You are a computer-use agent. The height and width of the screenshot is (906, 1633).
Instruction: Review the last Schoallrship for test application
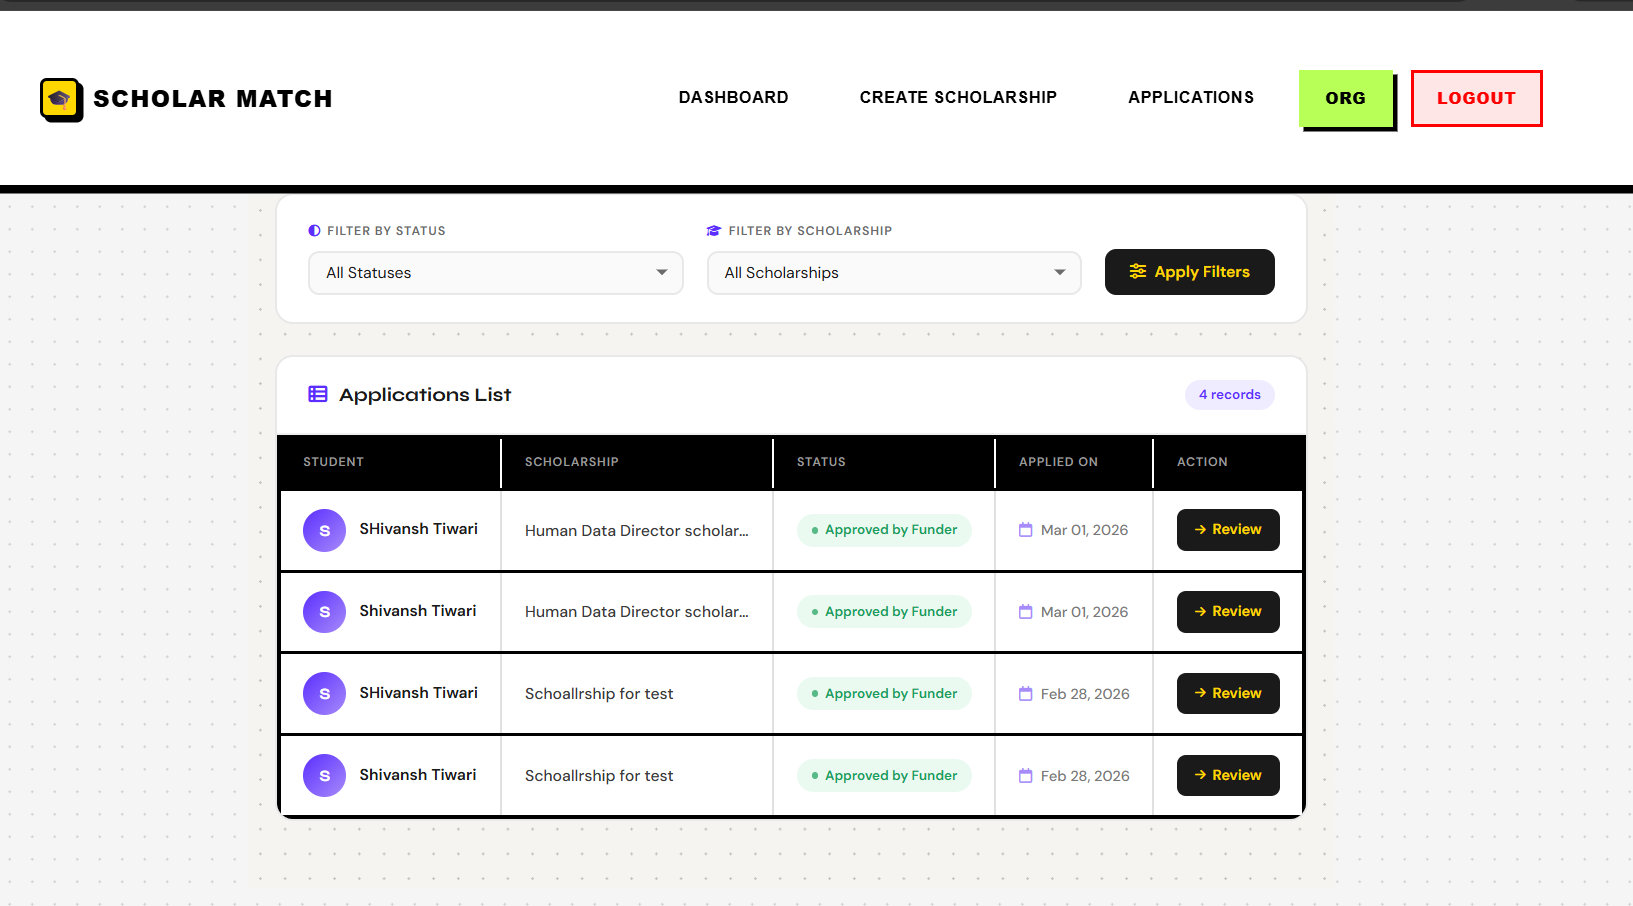(1228, 775)
